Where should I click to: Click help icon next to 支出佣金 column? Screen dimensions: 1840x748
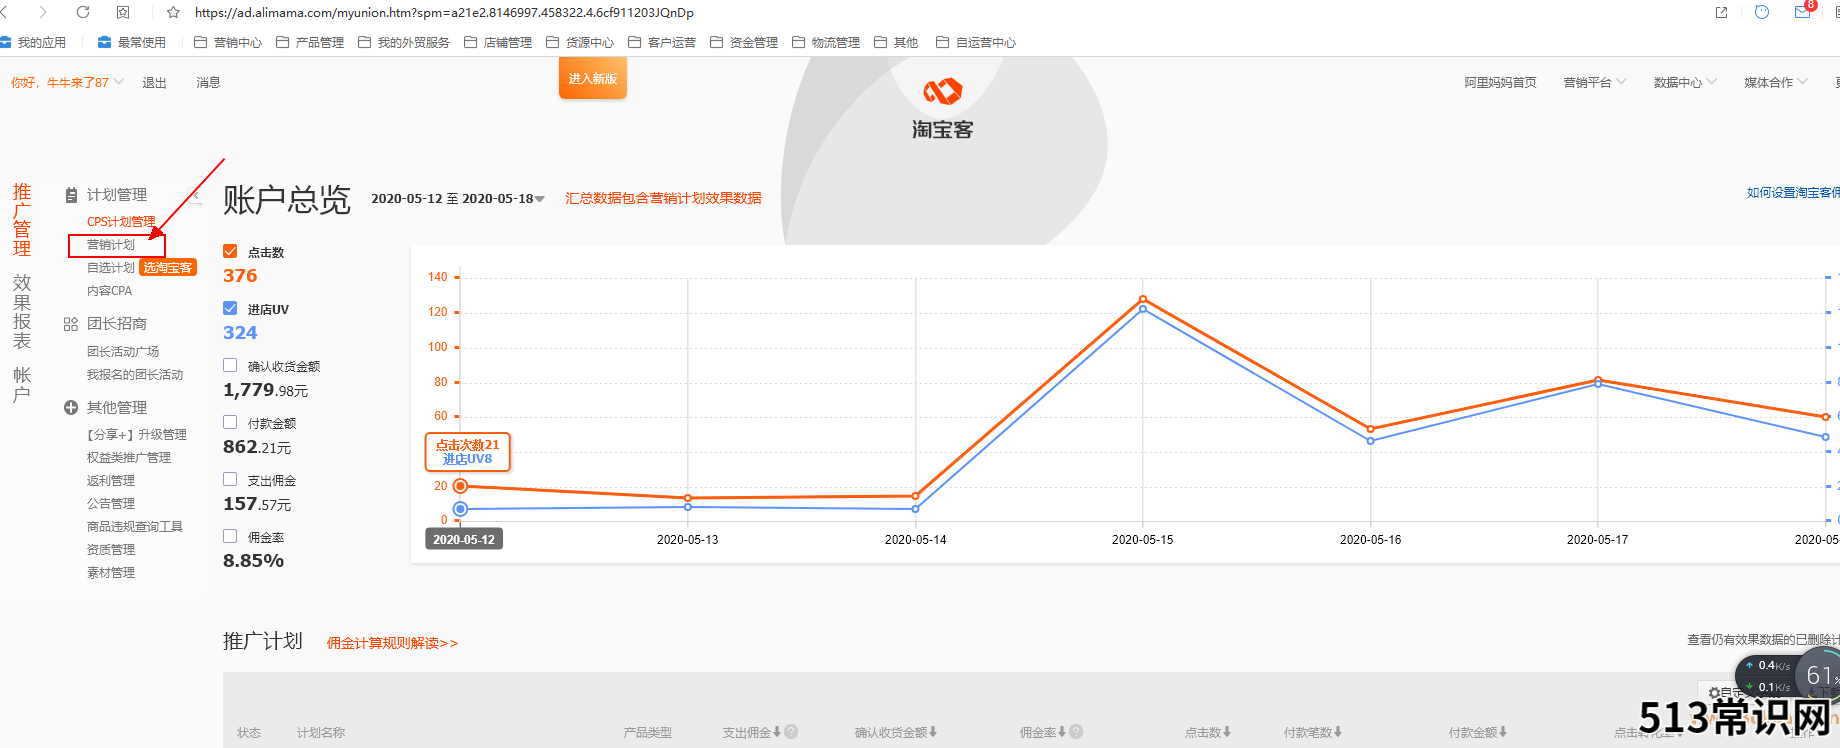pyautogui.click(x=791, y=732)
